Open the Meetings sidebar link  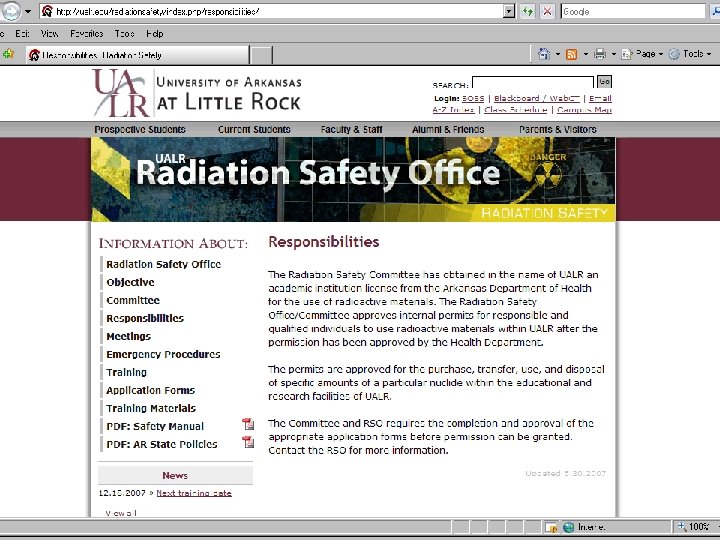pyautogui.click(x=129, y=337)
